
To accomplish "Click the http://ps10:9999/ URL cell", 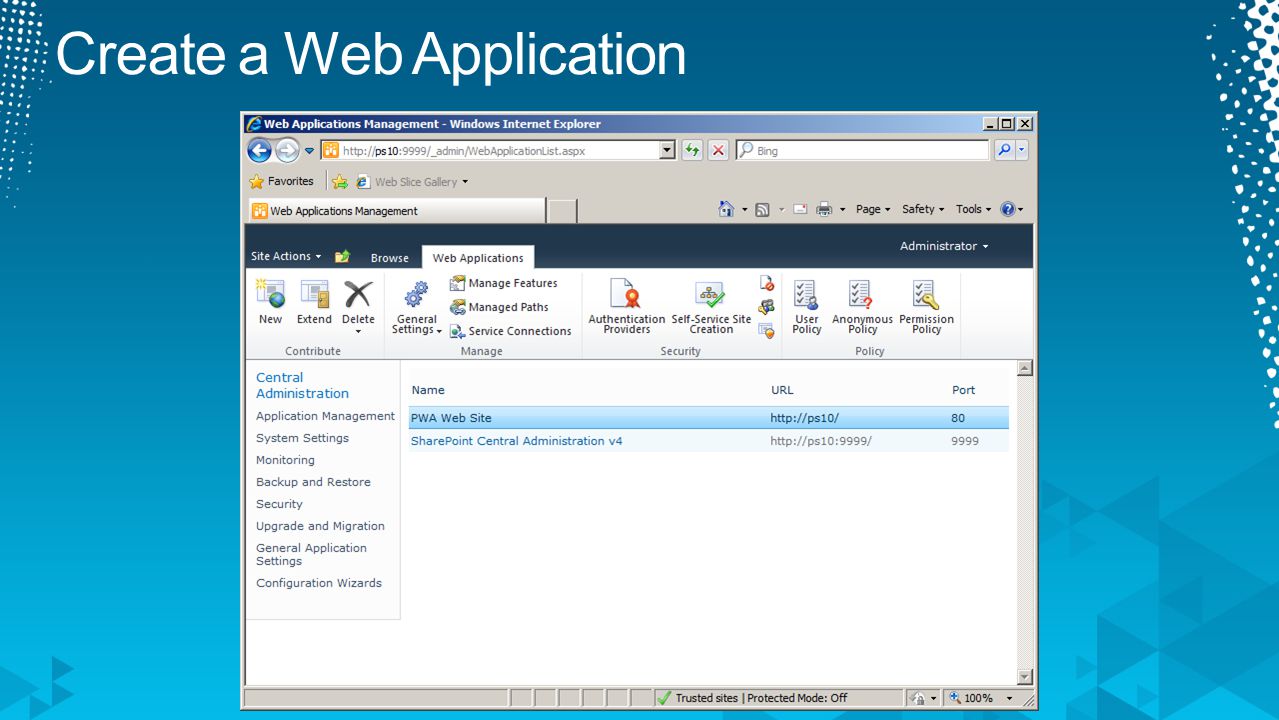I will tap(820, 441).
